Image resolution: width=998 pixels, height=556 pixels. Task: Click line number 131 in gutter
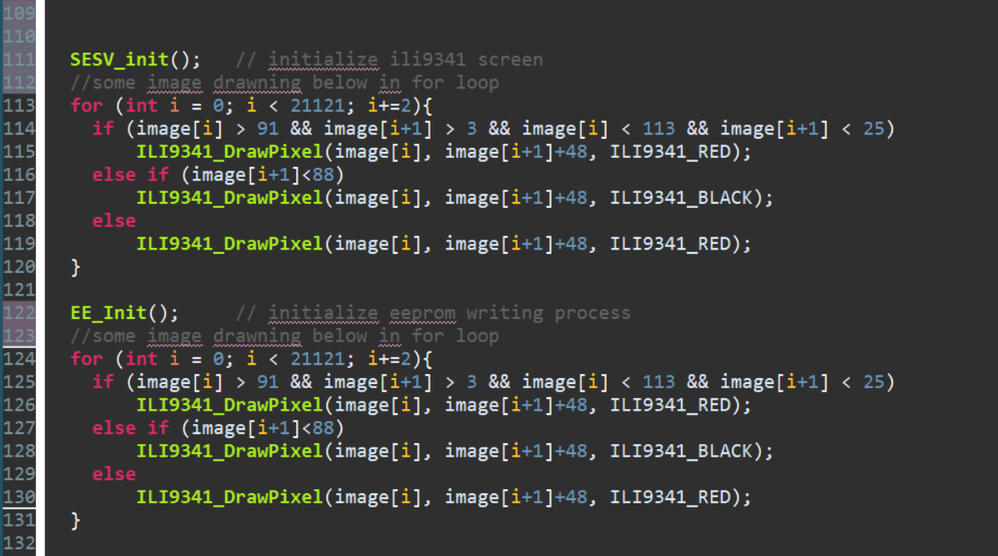18,520
